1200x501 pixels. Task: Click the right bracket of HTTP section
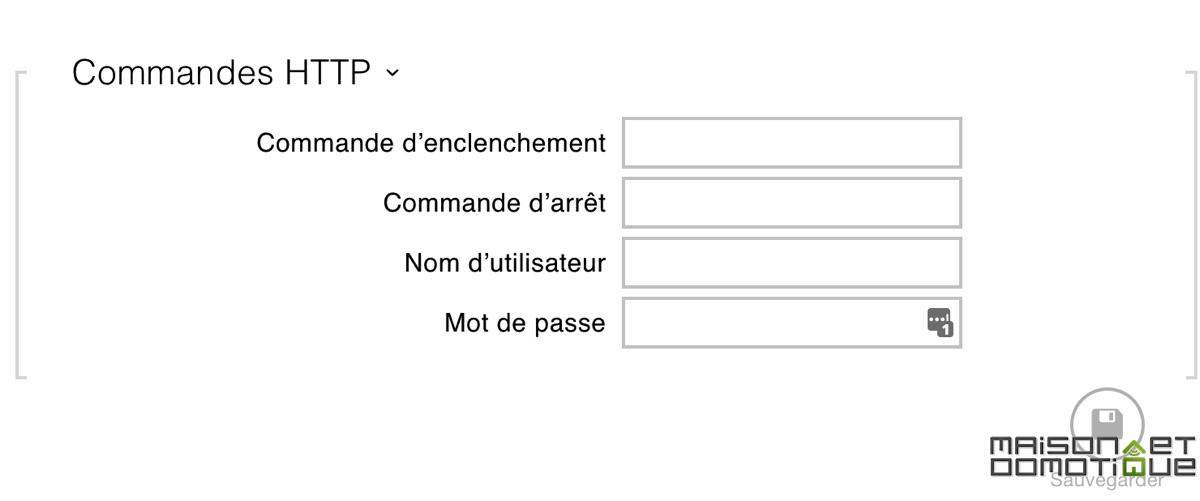click(1190, 226)
